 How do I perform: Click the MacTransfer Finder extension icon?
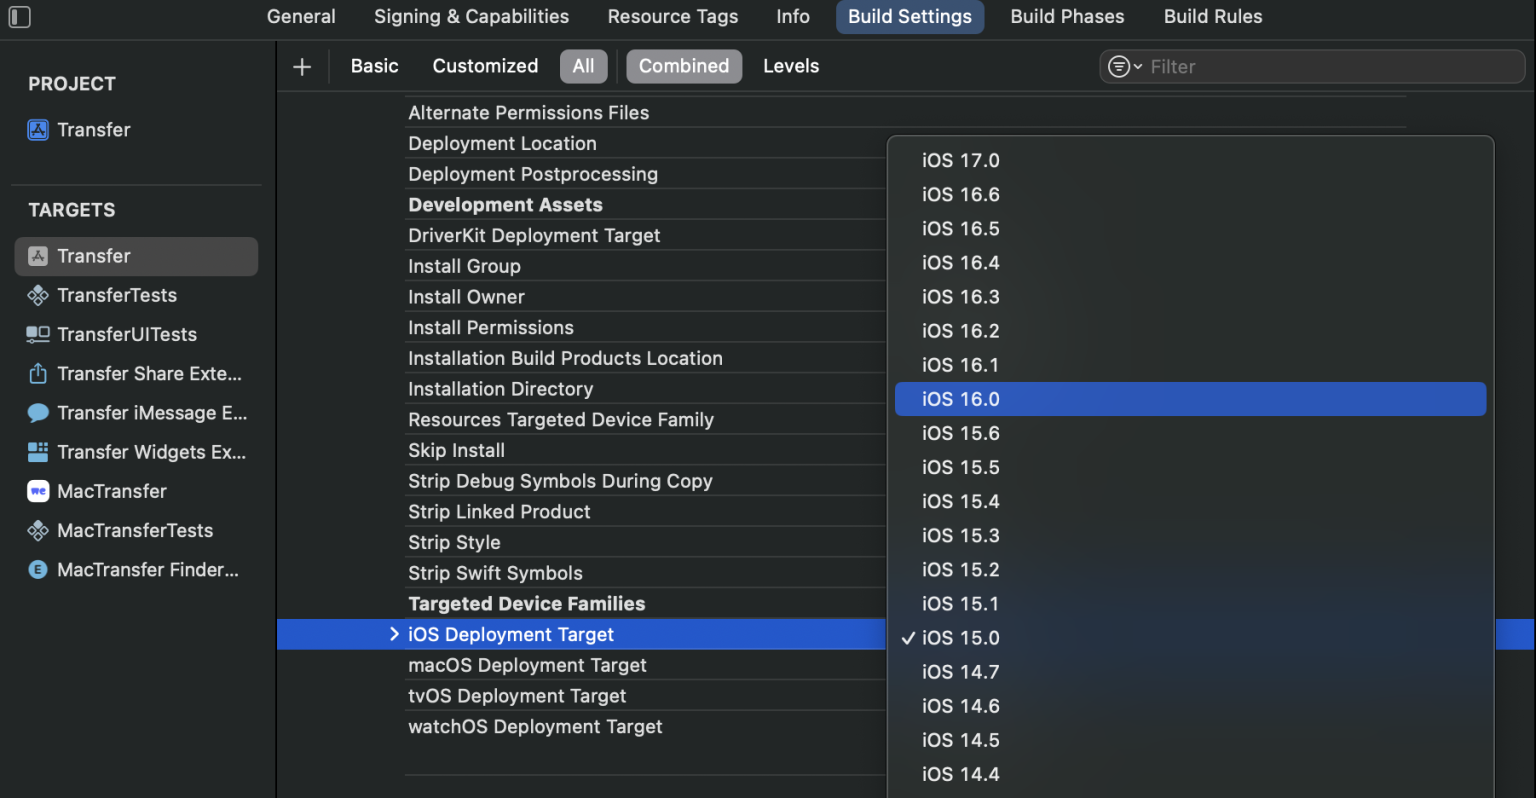coord(37,570)
